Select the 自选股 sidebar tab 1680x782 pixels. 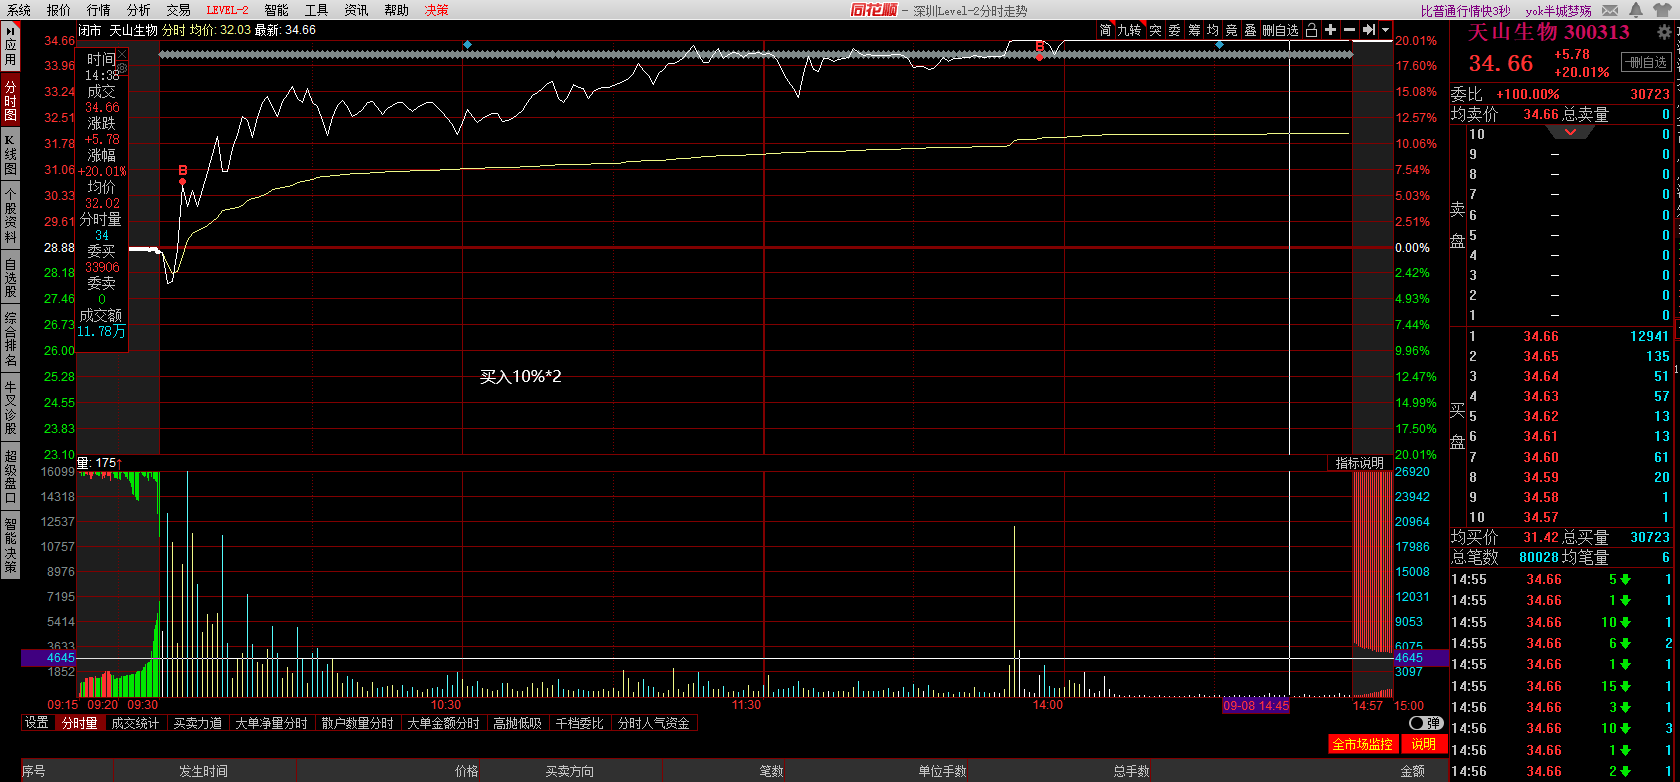(10, 277)
